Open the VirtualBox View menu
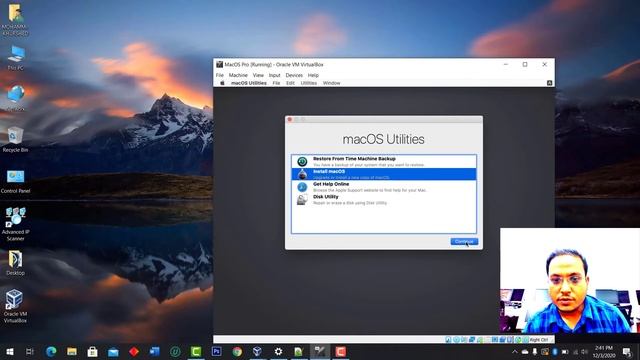Screen dimensions: 640x360 coord(258,75)
